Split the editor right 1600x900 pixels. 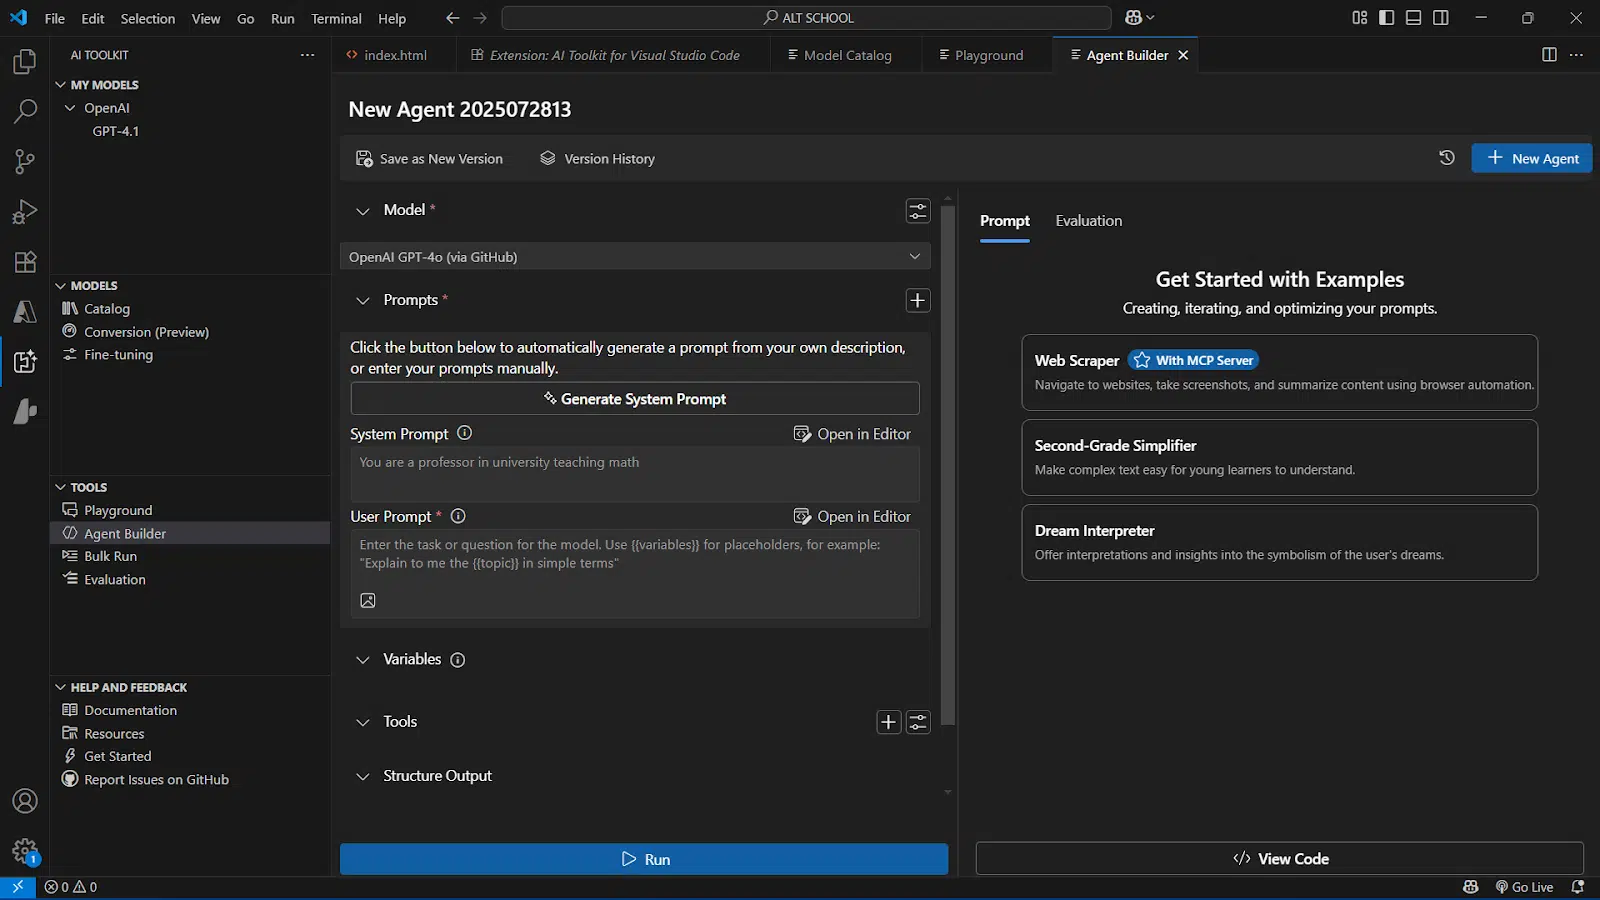1549,55
